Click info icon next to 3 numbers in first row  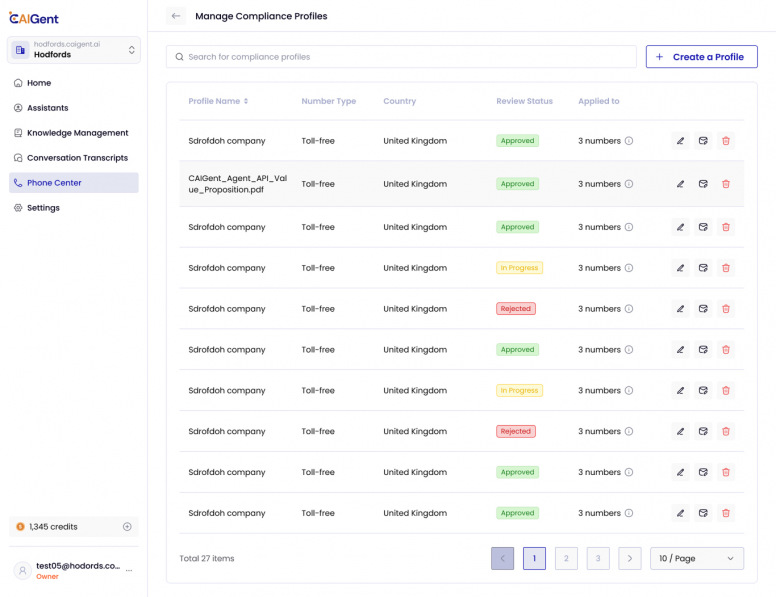629,141
